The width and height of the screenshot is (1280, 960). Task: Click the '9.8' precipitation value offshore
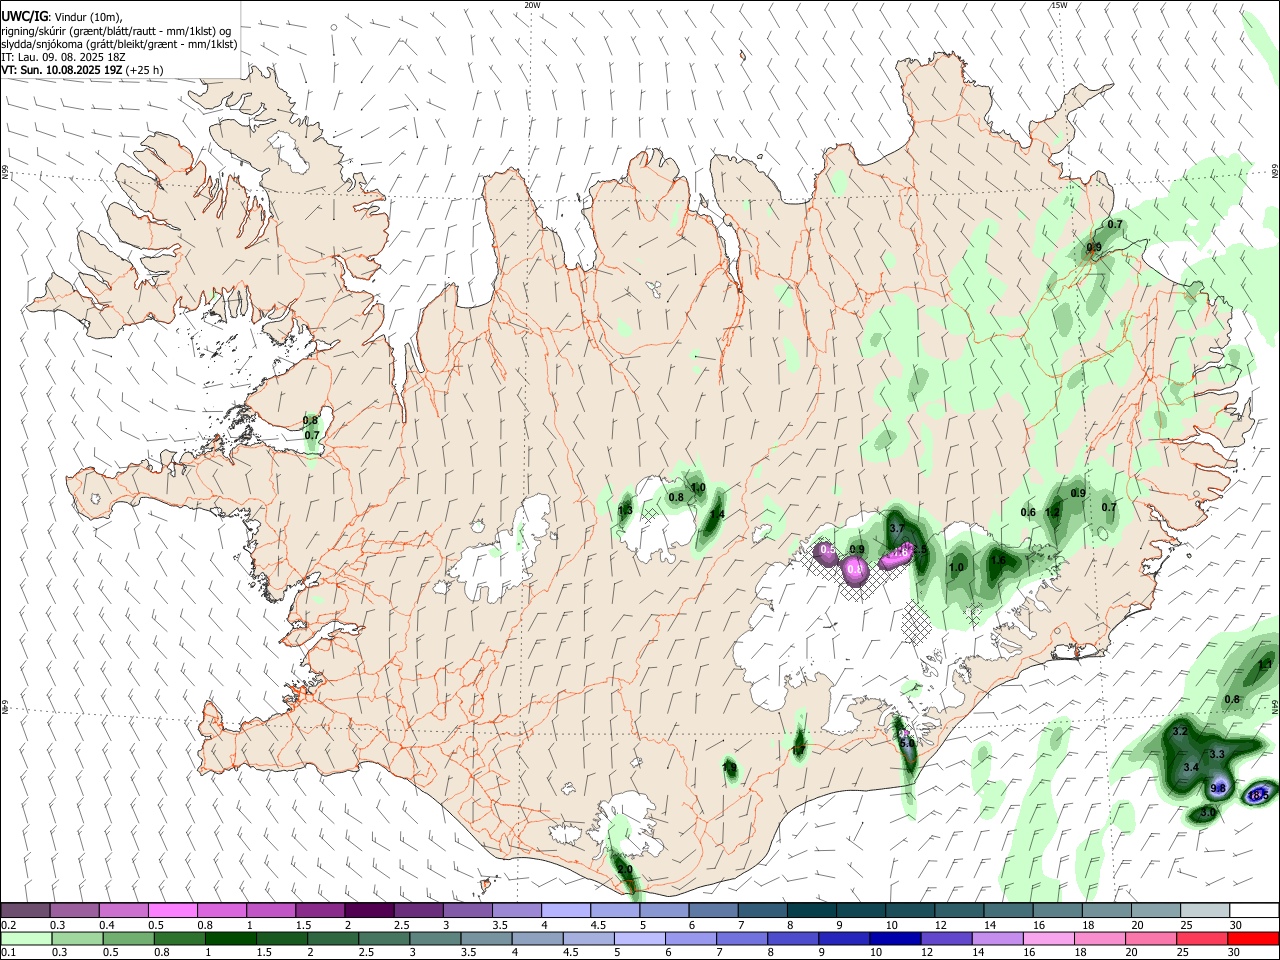tap(1218, 788)
